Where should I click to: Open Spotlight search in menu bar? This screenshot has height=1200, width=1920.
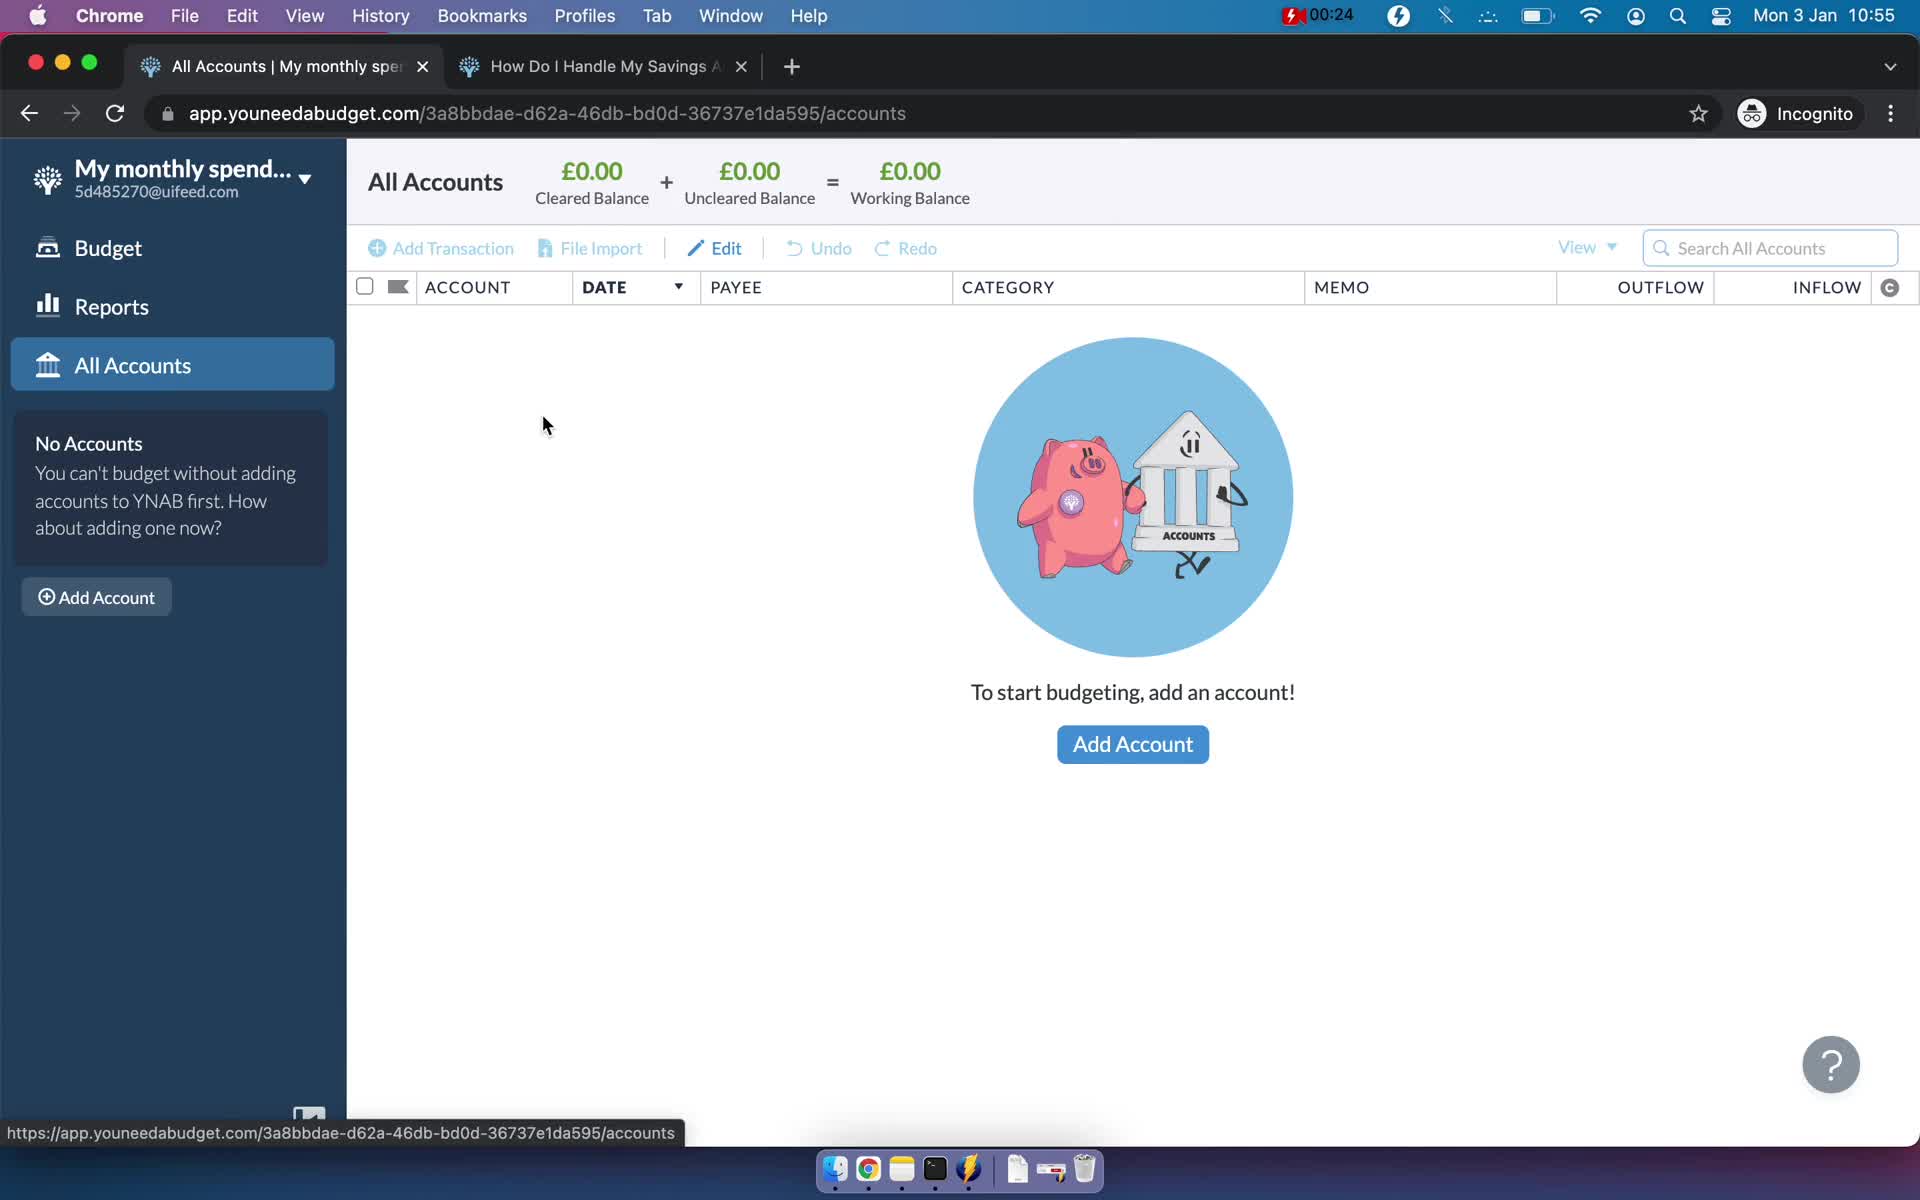pos(1678,15)
